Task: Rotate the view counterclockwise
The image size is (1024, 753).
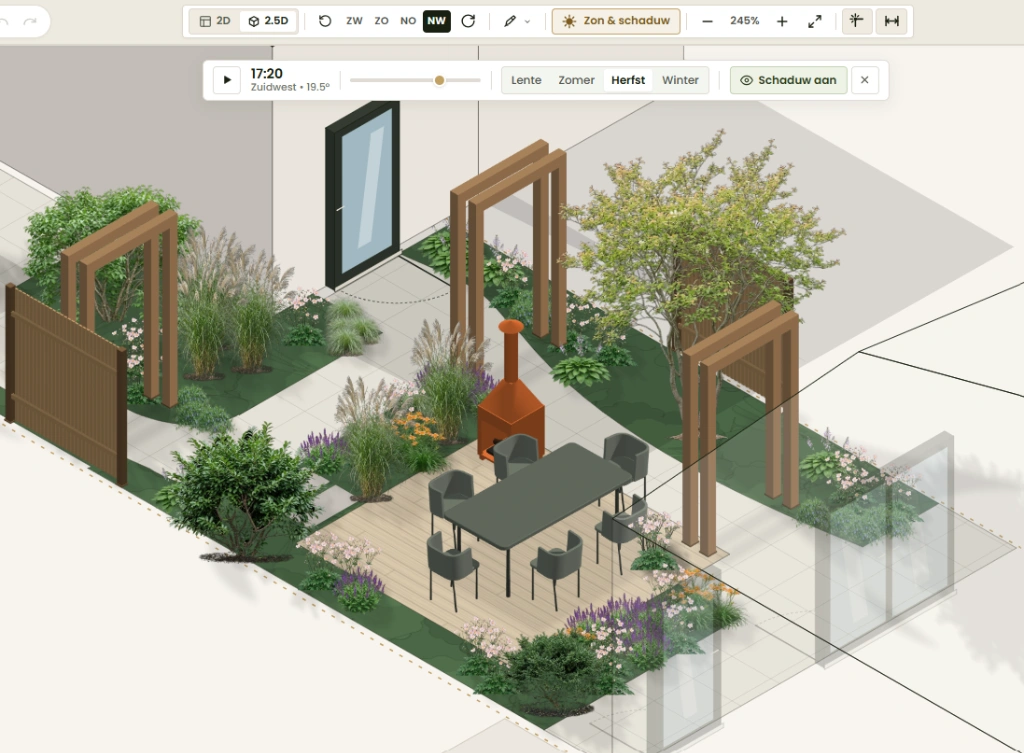Action: (325, 21)
